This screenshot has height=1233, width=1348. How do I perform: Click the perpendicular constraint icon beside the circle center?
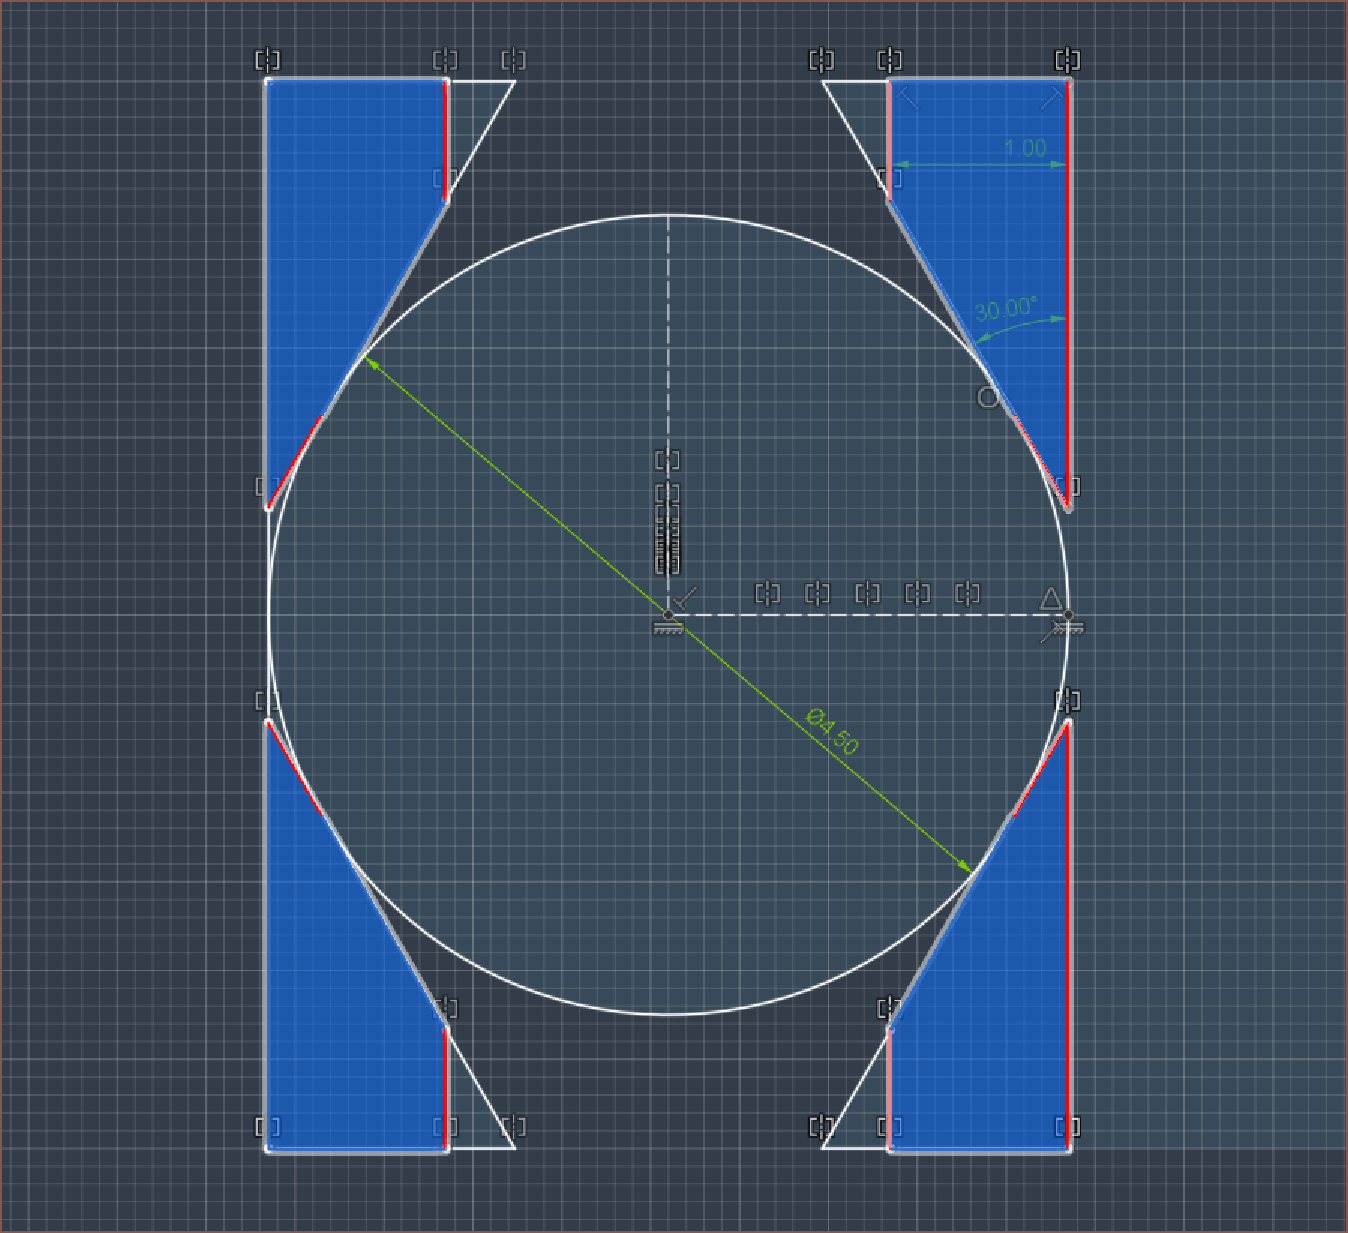click(686, 598)
